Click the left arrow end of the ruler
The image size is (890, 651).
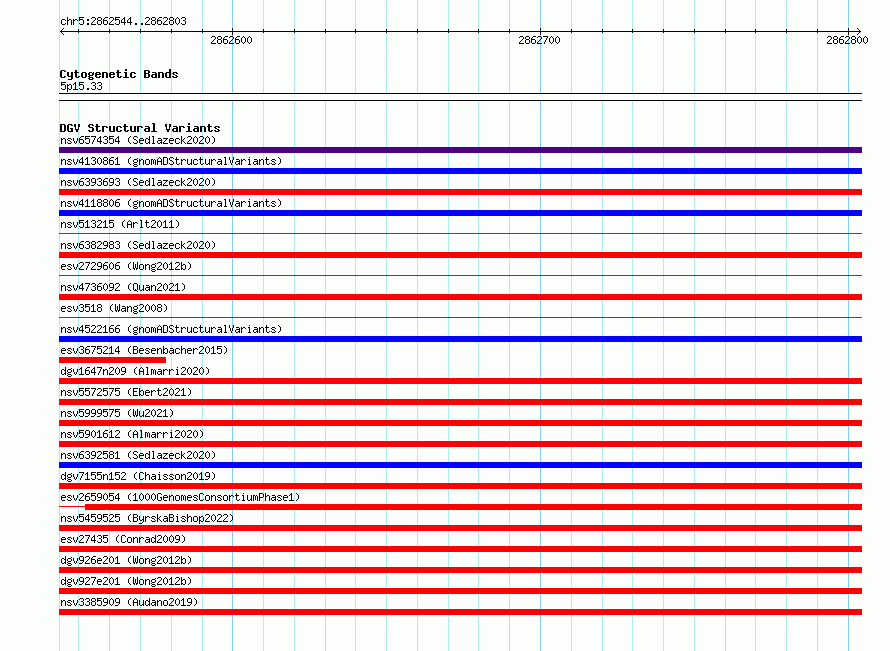point(62,31)
